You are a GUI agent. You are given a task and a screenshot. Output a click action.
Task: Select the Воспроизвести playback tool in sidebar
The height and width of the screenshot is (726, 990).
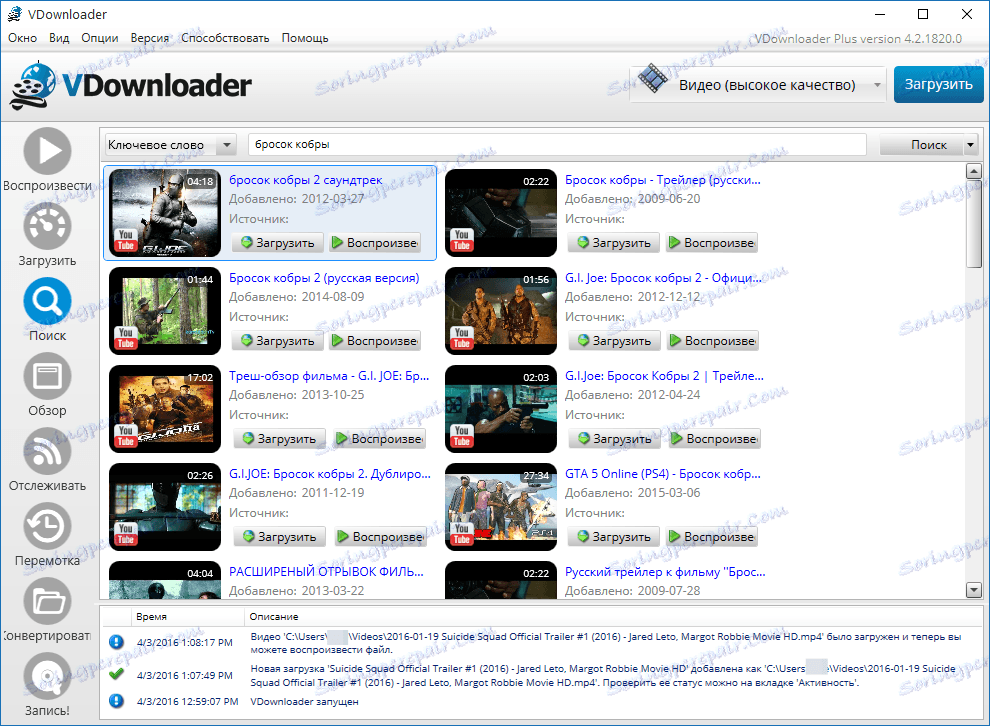point(47,151)
